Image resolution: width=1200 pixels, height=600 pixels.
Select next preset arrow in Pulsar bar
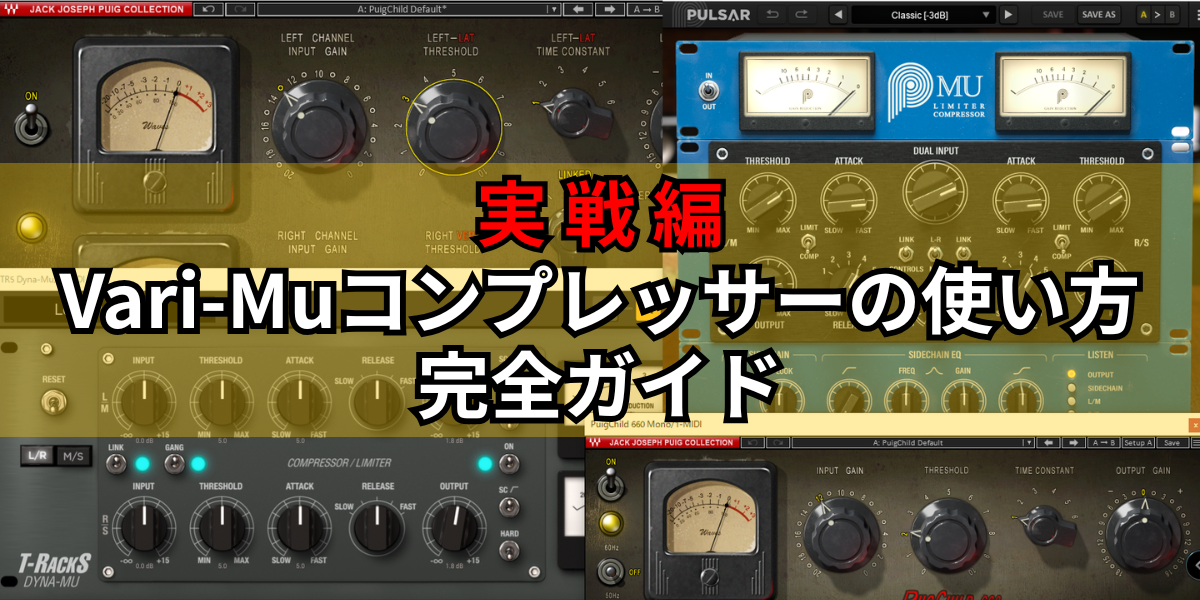1008,13
